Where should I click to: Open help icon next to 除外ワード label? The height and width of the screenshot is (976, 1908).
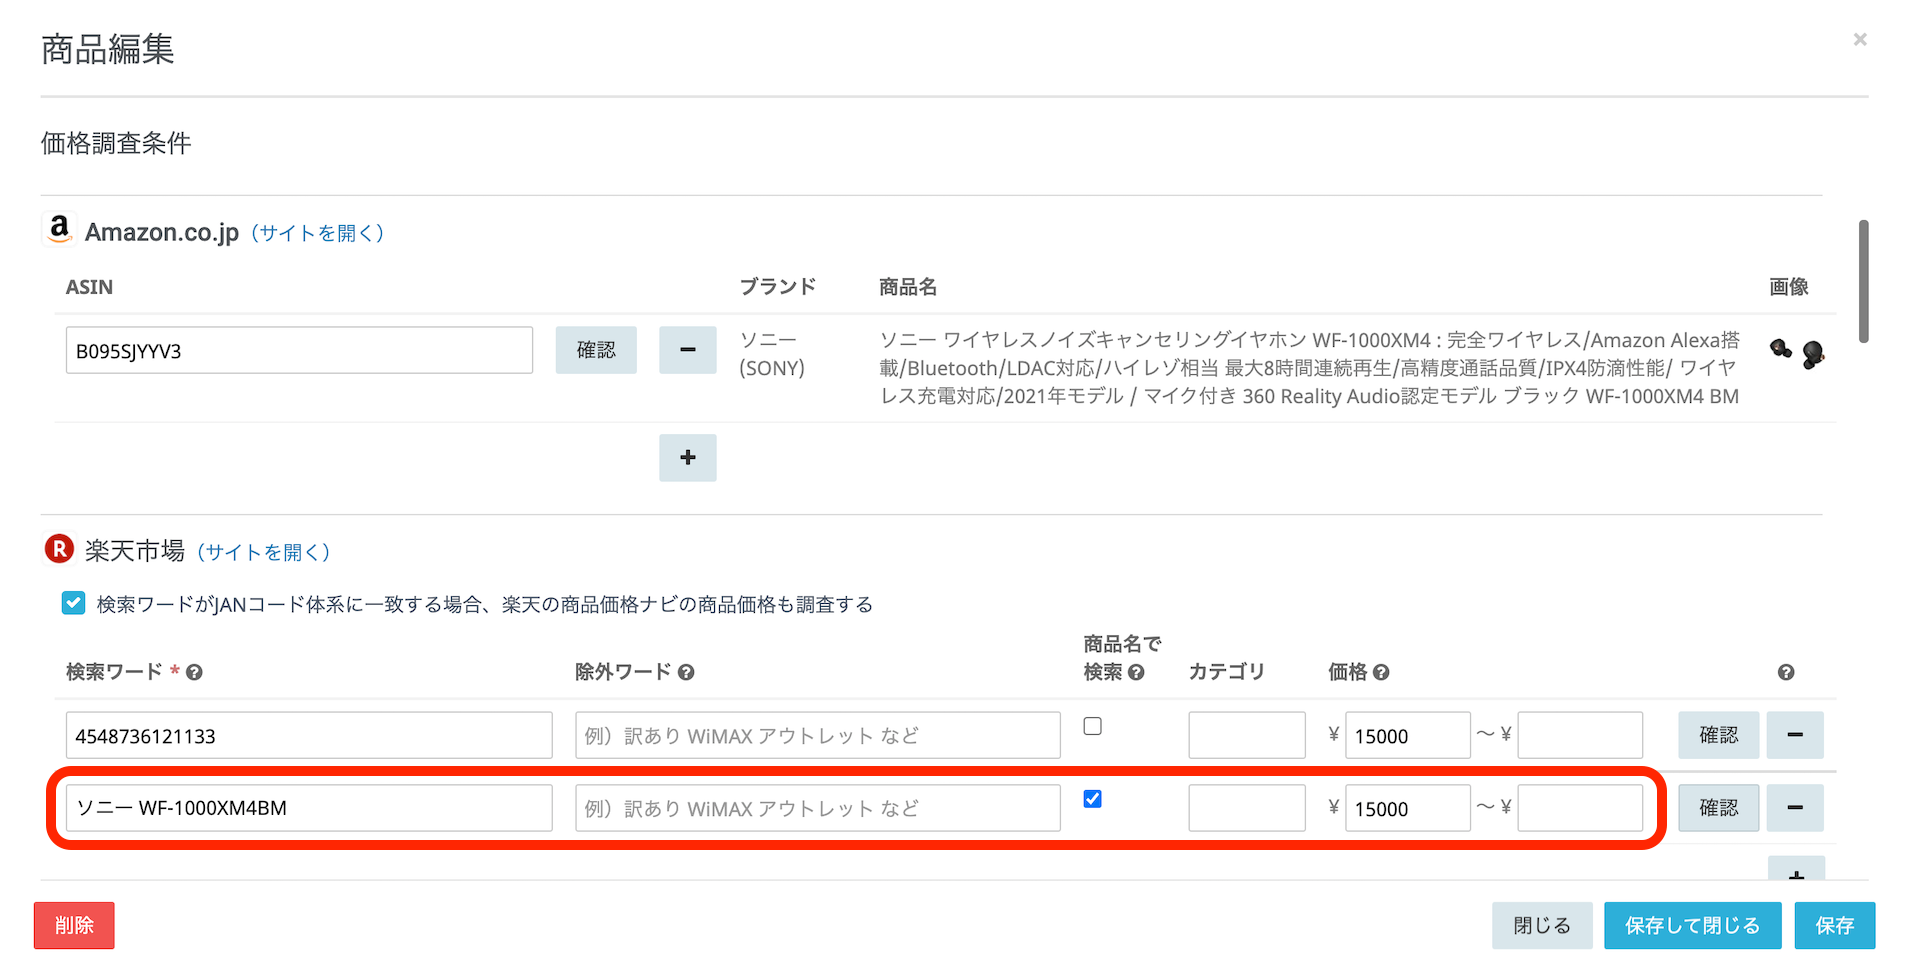point(686,673)
